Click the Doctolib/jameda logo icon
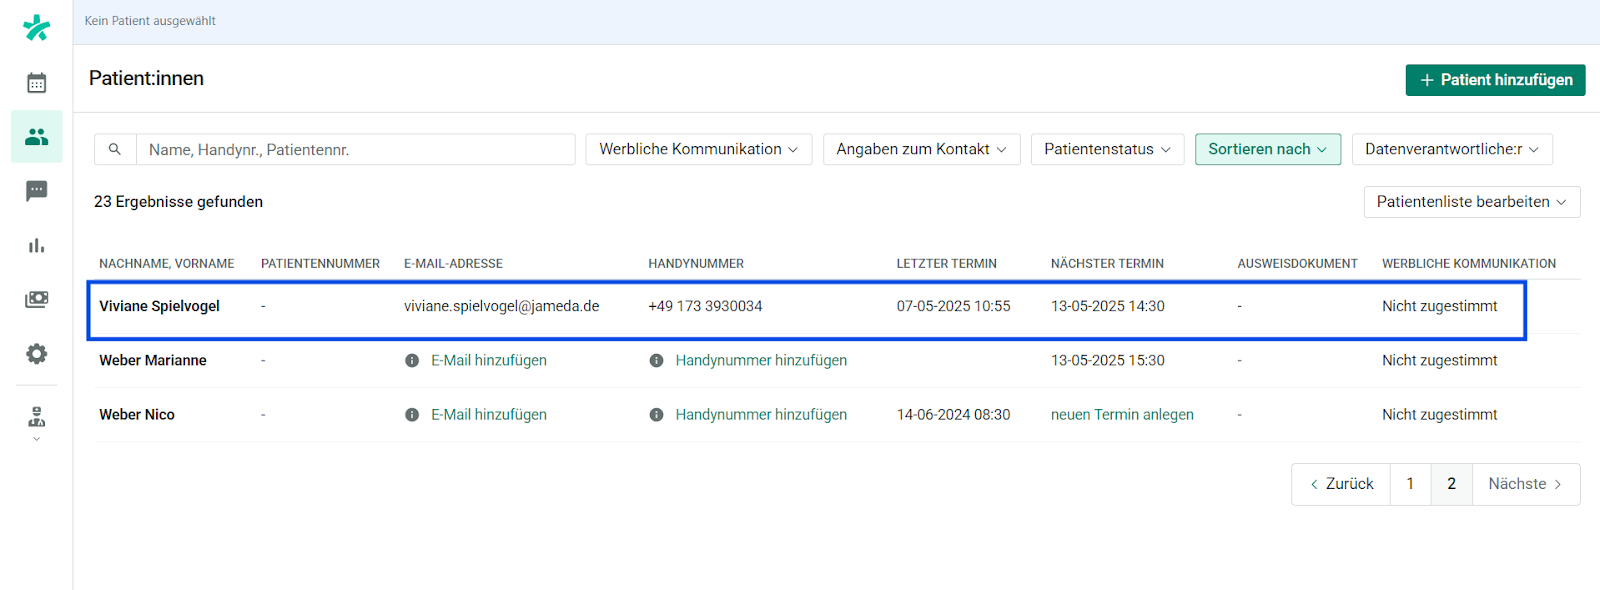Image resolution: width=1600 pixels, height=590 pixels. 37,27
